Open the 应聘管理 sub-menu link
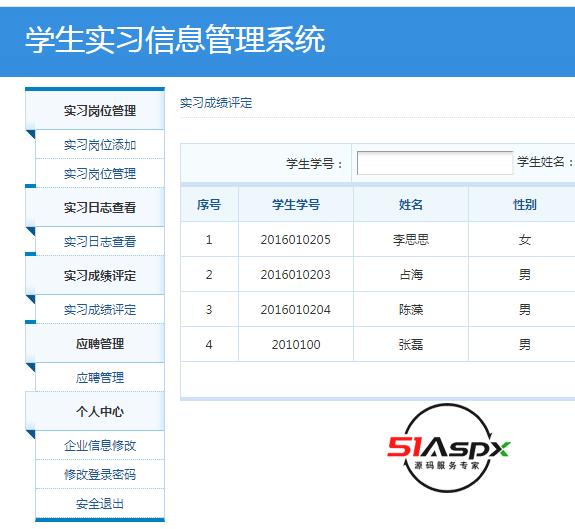575x529 pixels. [x=100, y=378]
